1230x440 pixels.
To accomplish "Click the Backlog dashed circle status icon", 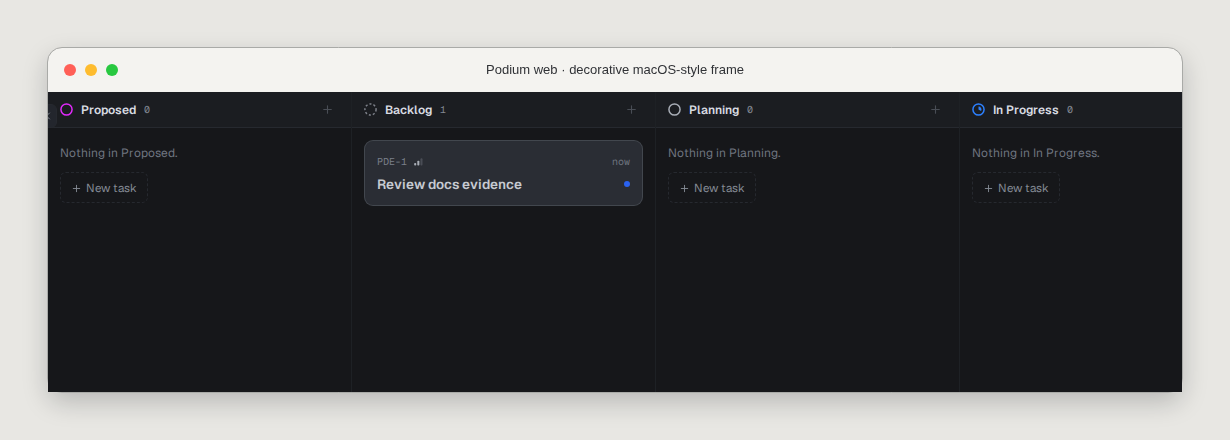I will point(371,110).
